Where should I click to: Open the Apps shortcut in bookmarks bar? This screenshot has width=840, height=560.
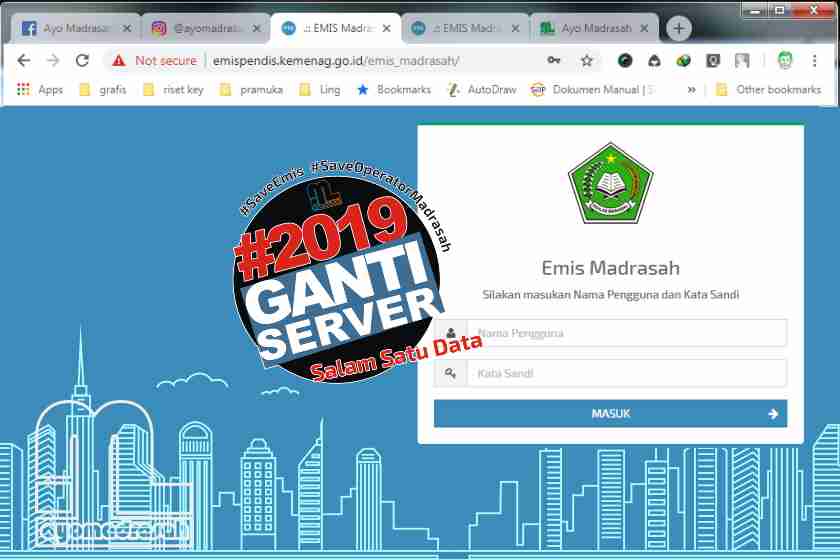point(40,89)
